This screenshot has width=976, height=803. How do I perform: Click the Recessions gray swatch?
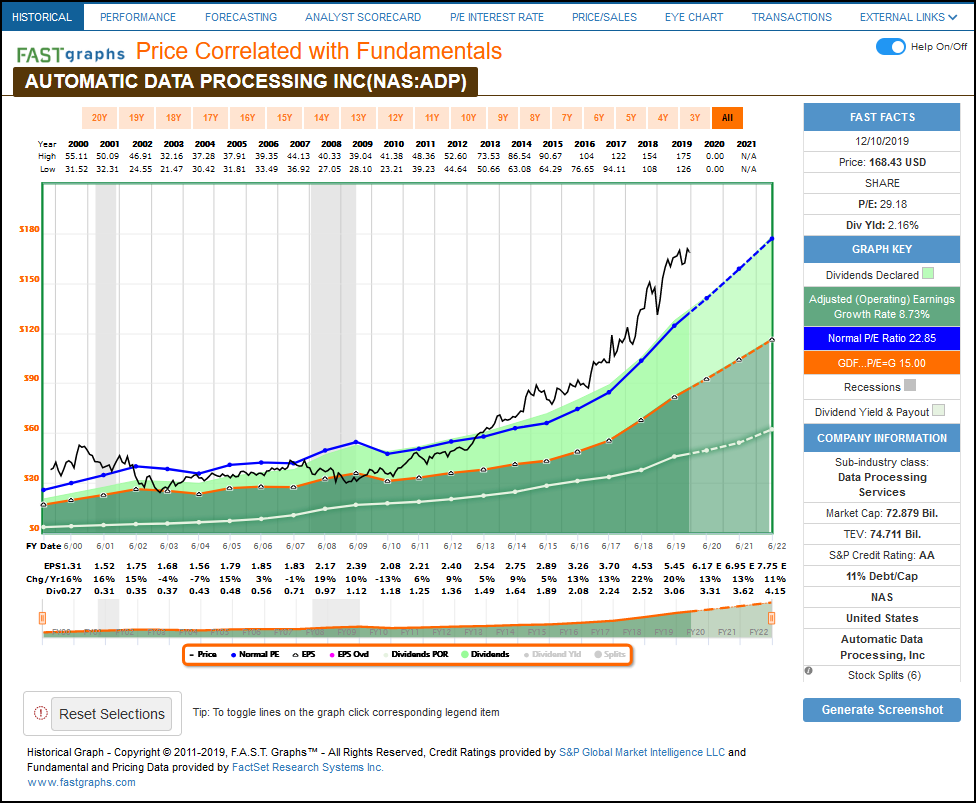click(x=910, y=386)
